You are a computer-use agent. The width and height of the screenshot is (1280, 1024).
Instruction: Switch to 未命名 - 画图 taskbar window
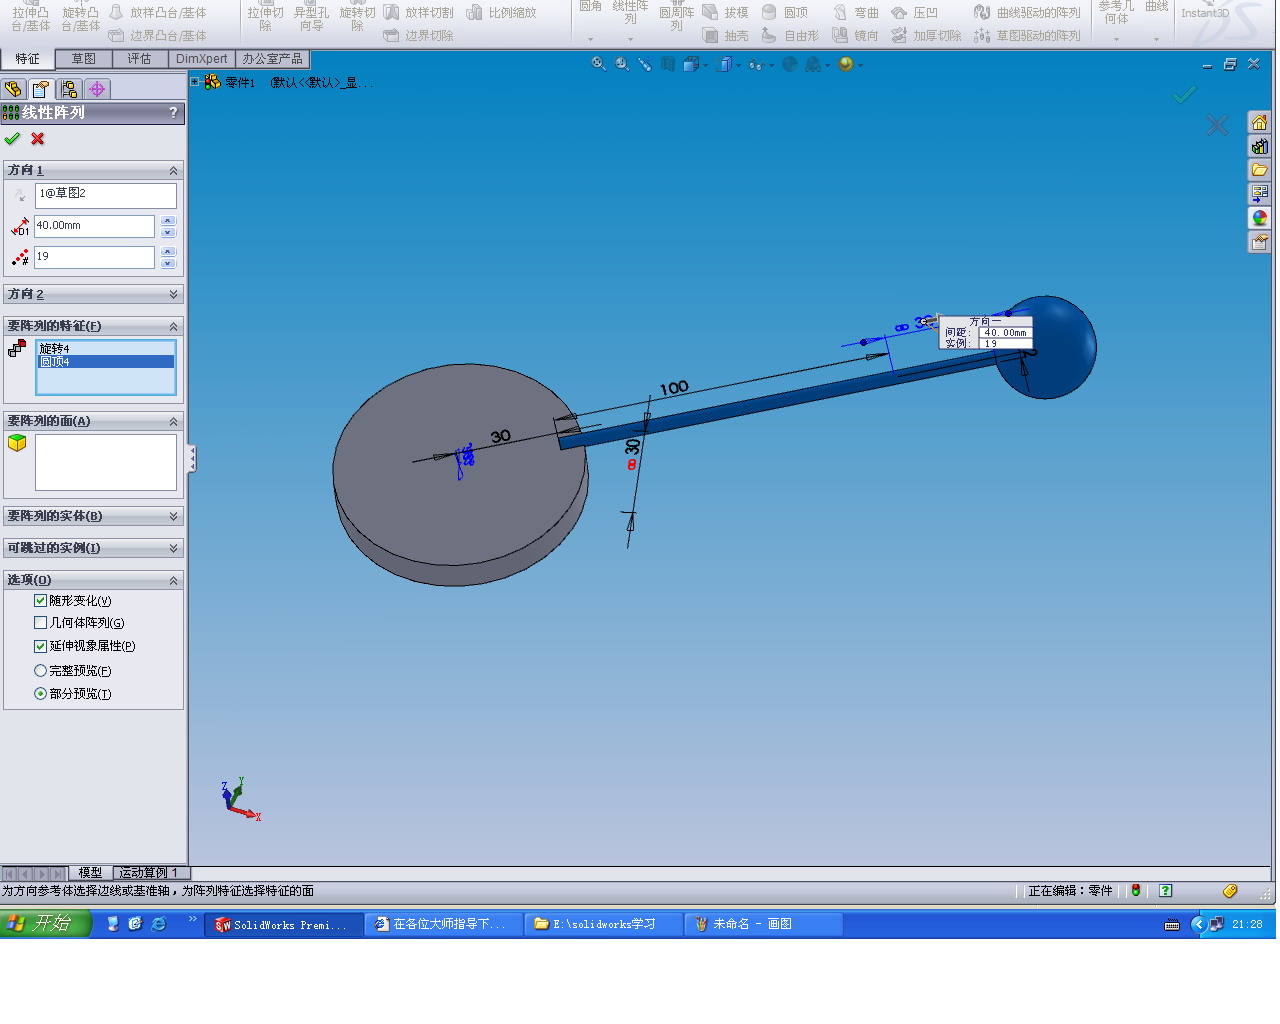point(763,925)
